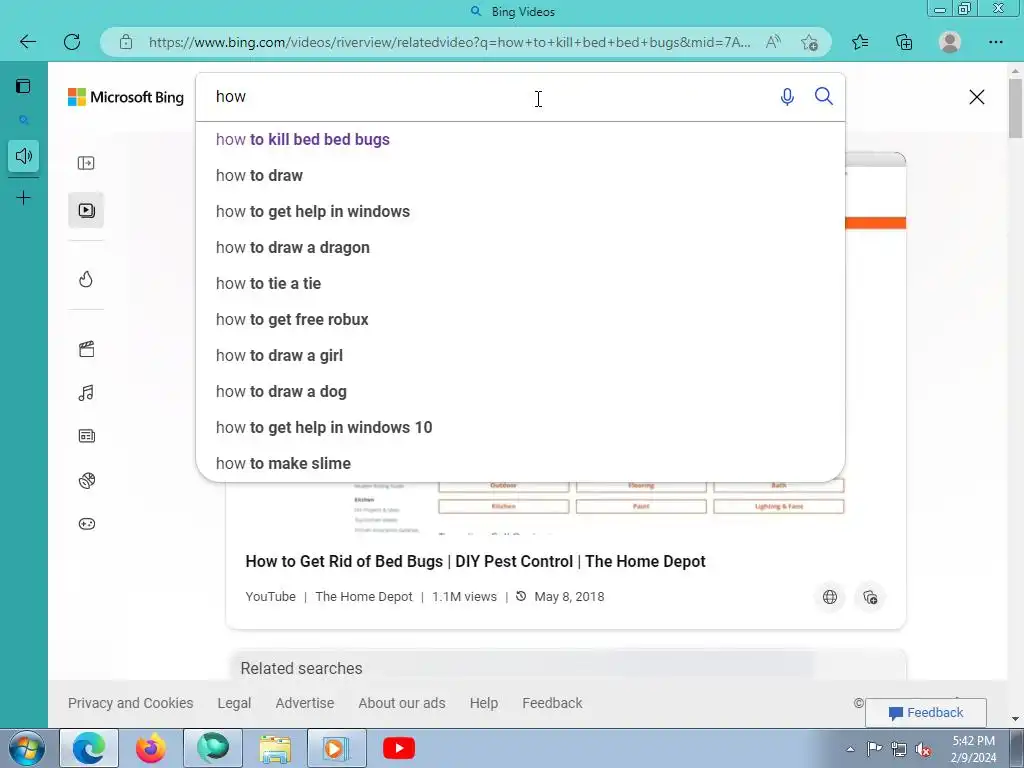The width and height of the screenshot is (1024, 768).
Task: Open File Explorer taskbar icon
Action: (276, 748)
